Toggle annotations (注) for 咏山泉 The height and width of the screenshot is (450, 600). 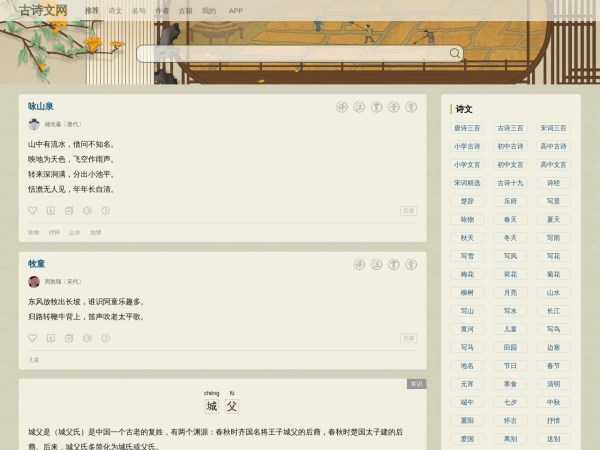click(359, 107)
